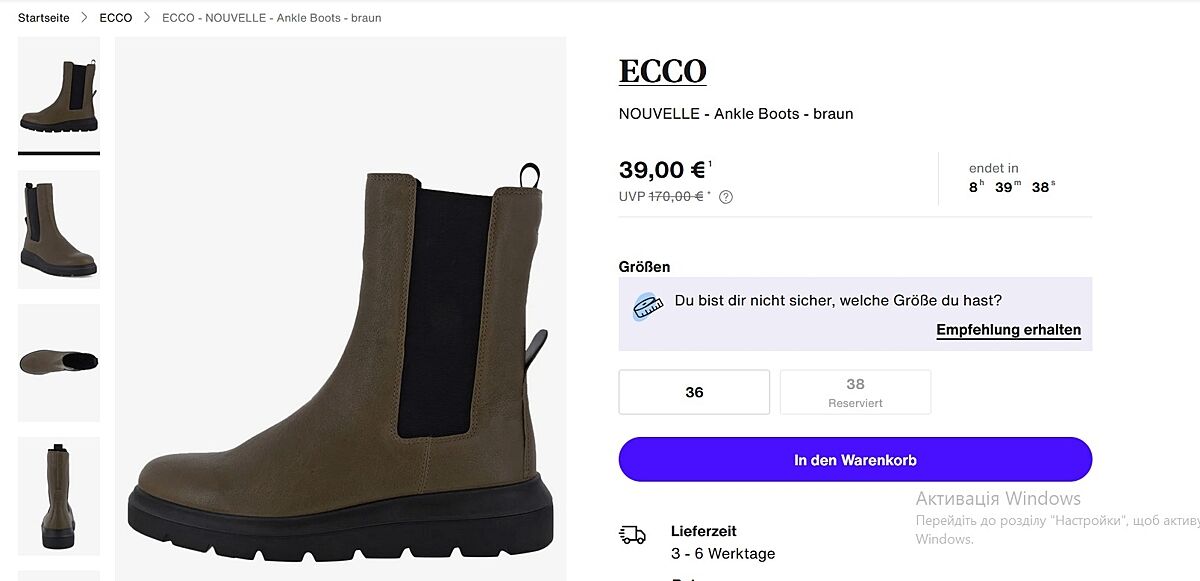Click breadcrumb chevron after Startseite
The image size is (1200, 581).
coord(85,18)
